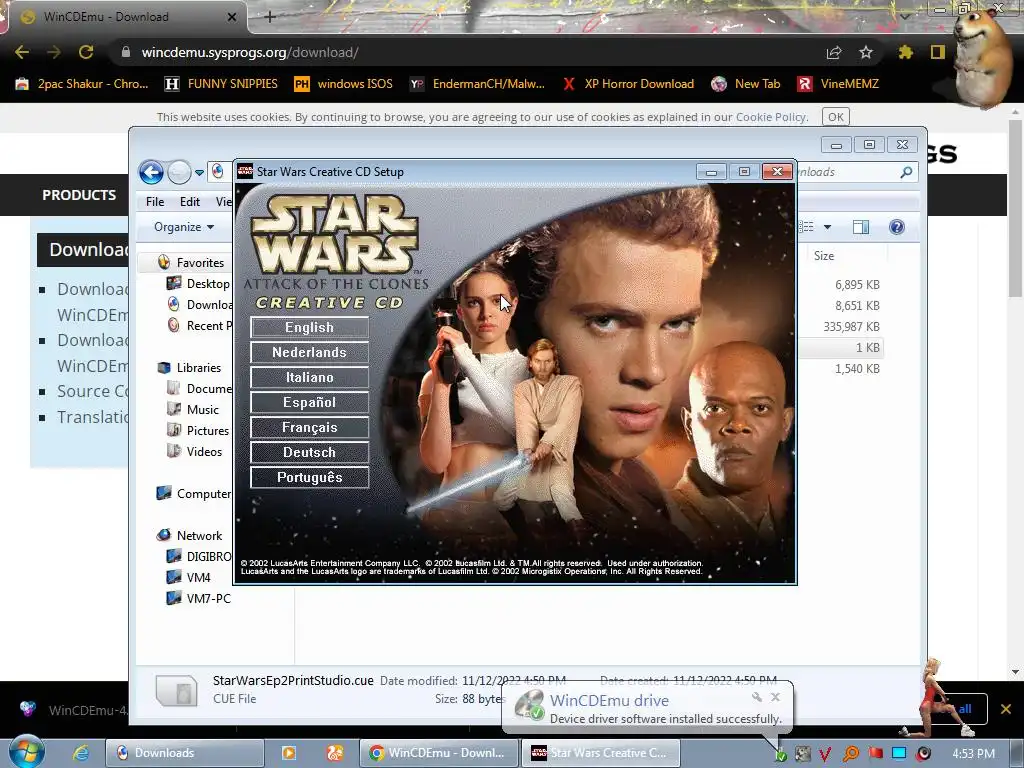The height and width of the screenshot is (768, 1024).
Task: Switch to Star Wars Creative taskbar button
Action: 601,753
